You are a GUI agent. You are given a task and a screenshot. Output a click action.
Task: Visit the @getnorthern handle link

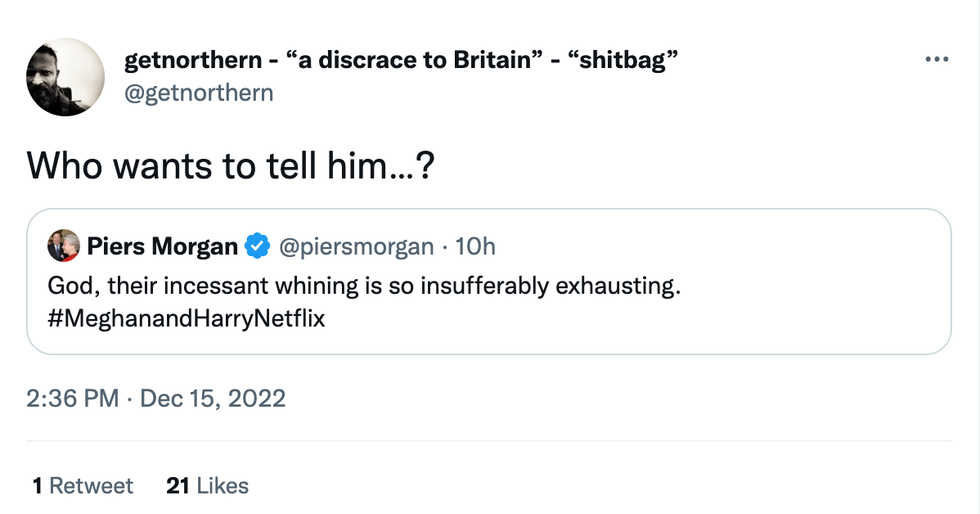tap(198, 93)
